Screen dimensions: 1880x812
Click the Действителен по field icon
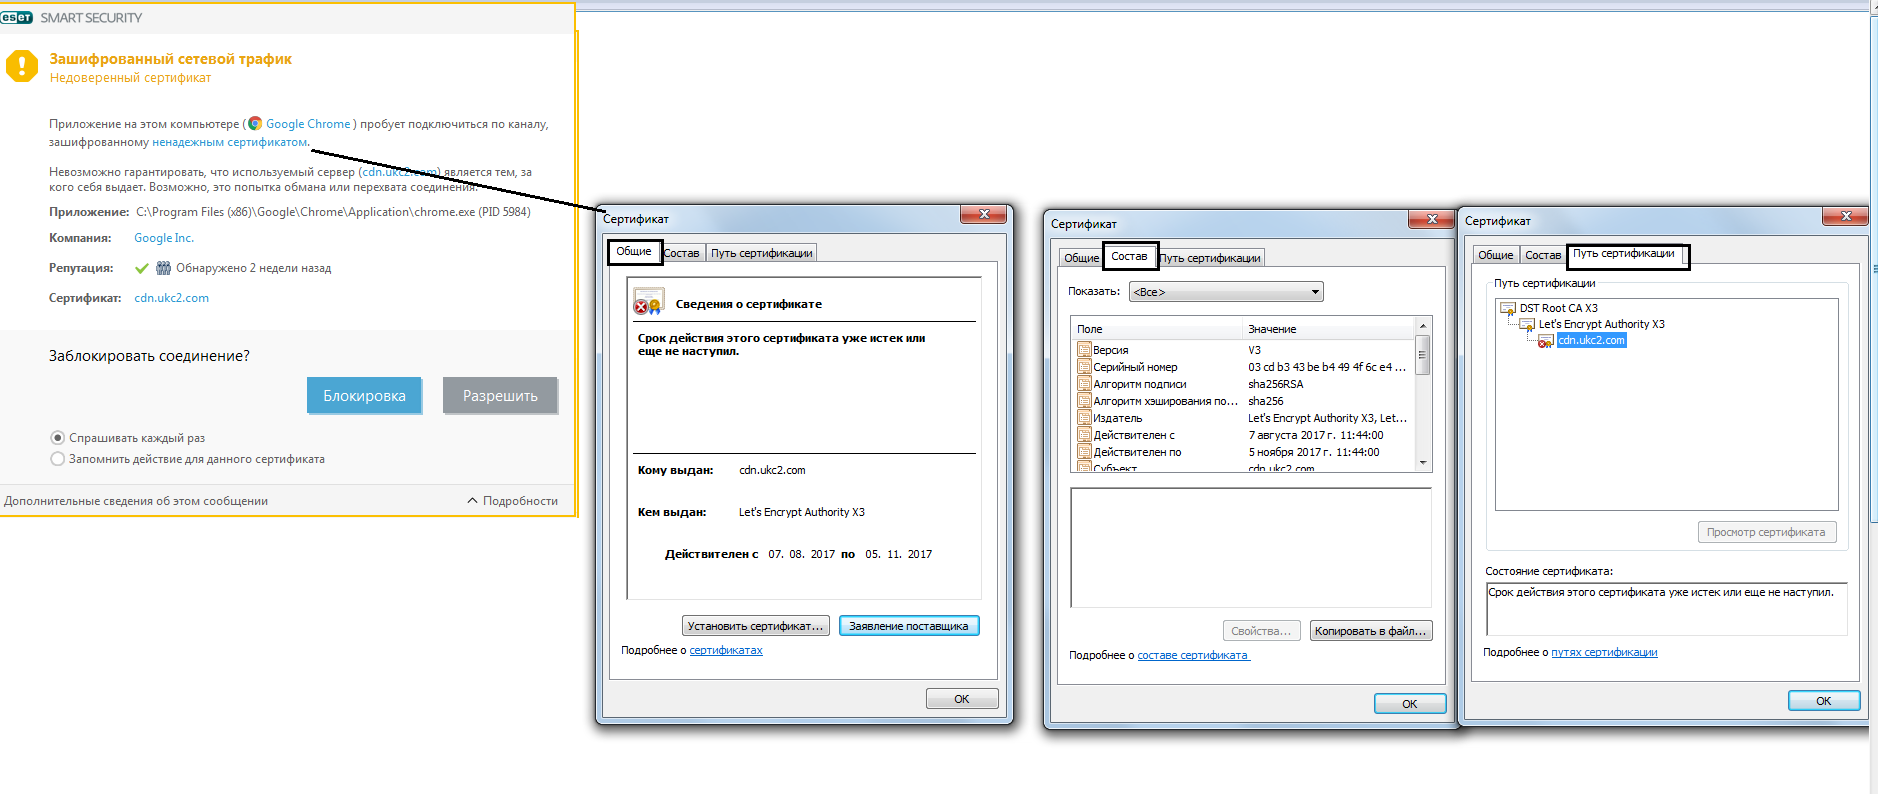1084,452
